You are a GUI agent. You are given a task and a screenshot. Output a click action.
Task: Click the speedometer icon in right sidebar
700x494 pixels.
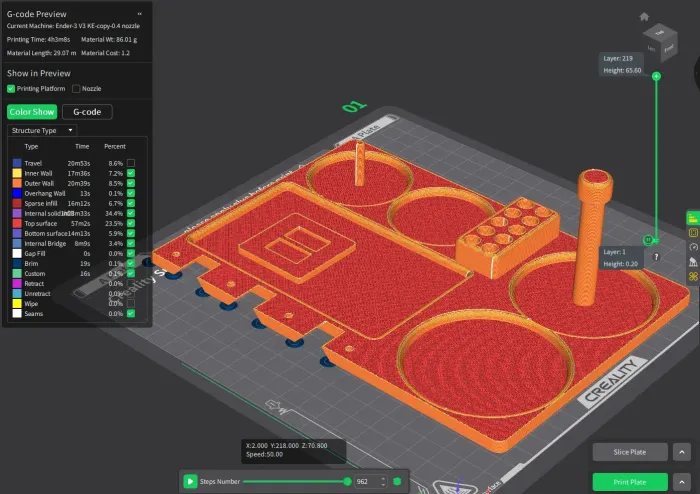(x=692, y=247)
